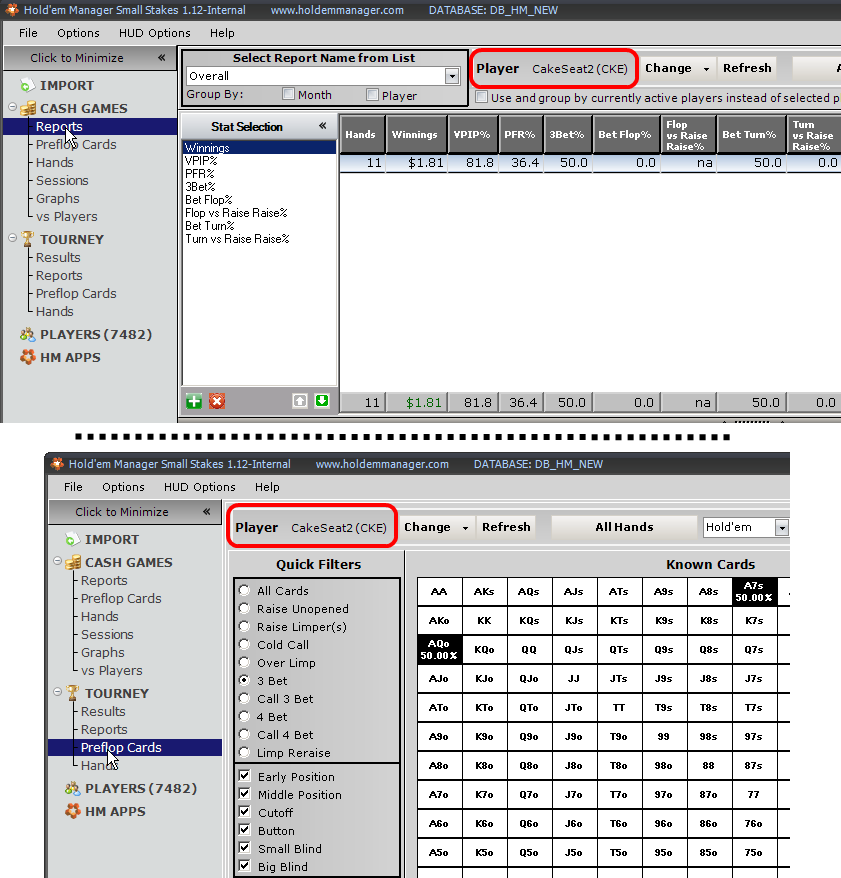Click PLAYERS (7482) icon in bottom window
Viewport: 841px width, 878px height.
coord(73,789)
